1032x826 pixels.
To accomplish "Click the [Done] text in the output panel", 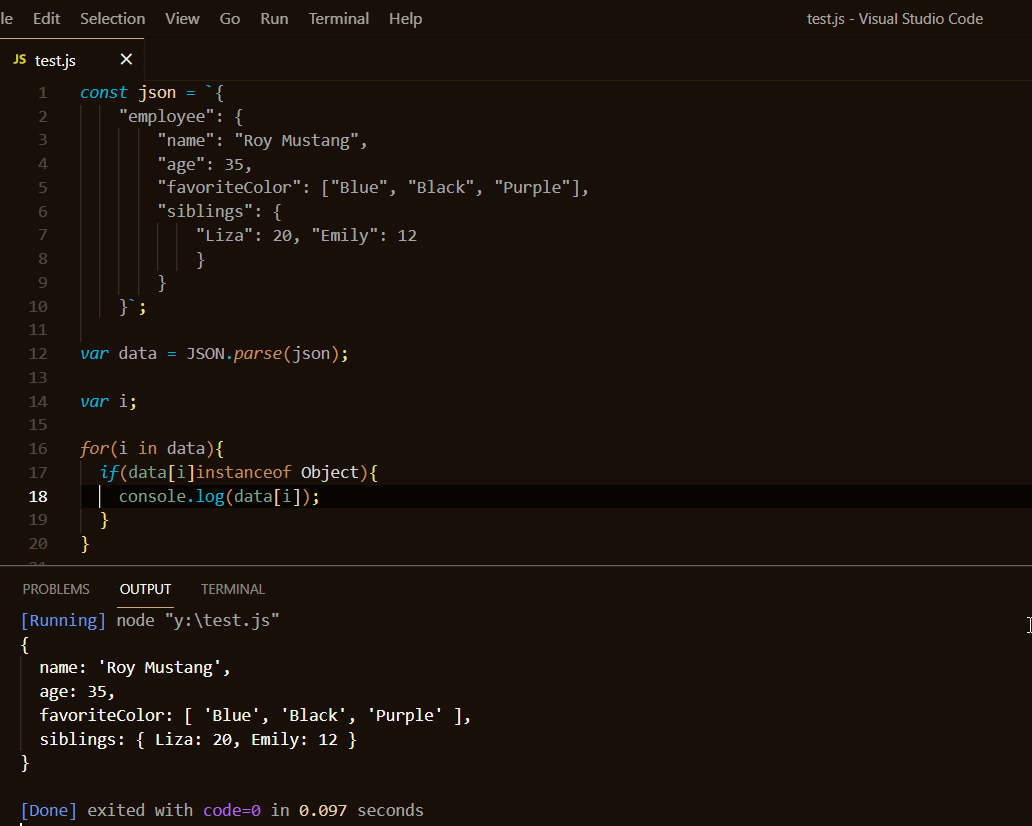I will click(48, 810).
